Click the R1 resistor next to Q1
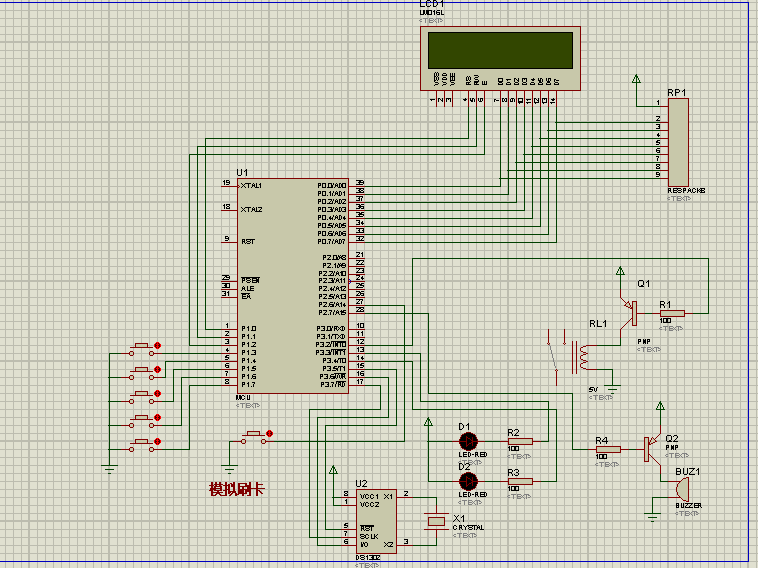This screenshot has width=758, height=568. pyautogui.click(x=672, y=313)
